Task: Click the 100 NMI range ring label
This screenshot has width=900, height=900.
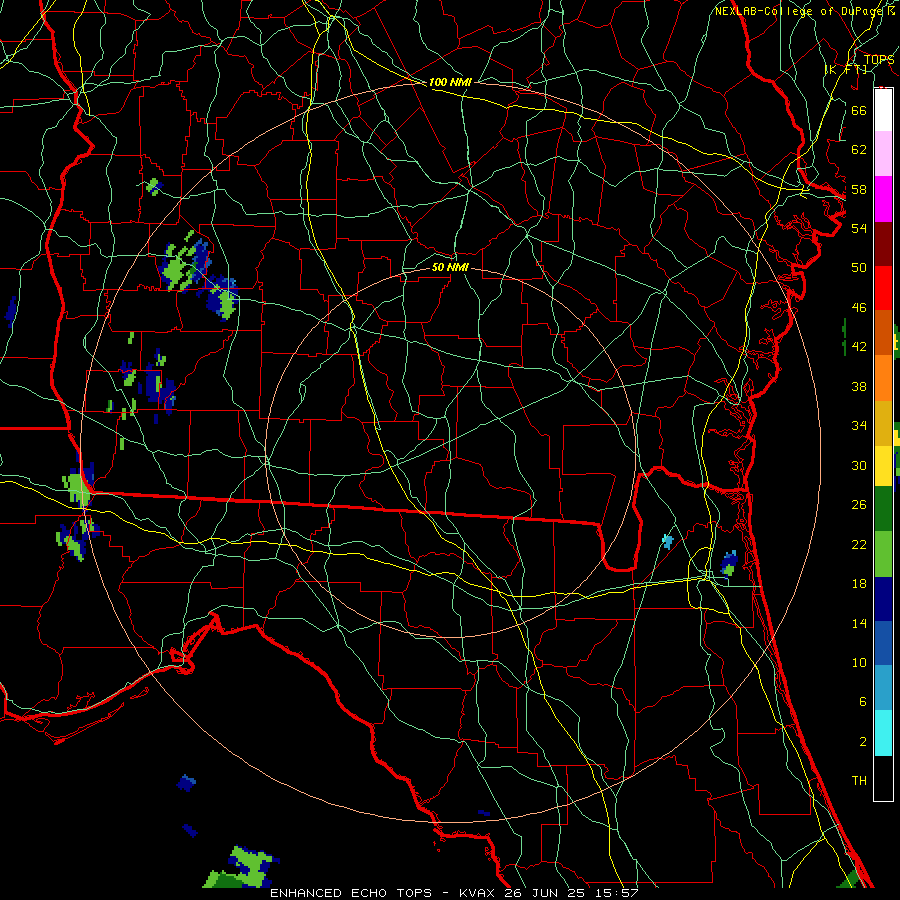Action: tap(450, 82)
